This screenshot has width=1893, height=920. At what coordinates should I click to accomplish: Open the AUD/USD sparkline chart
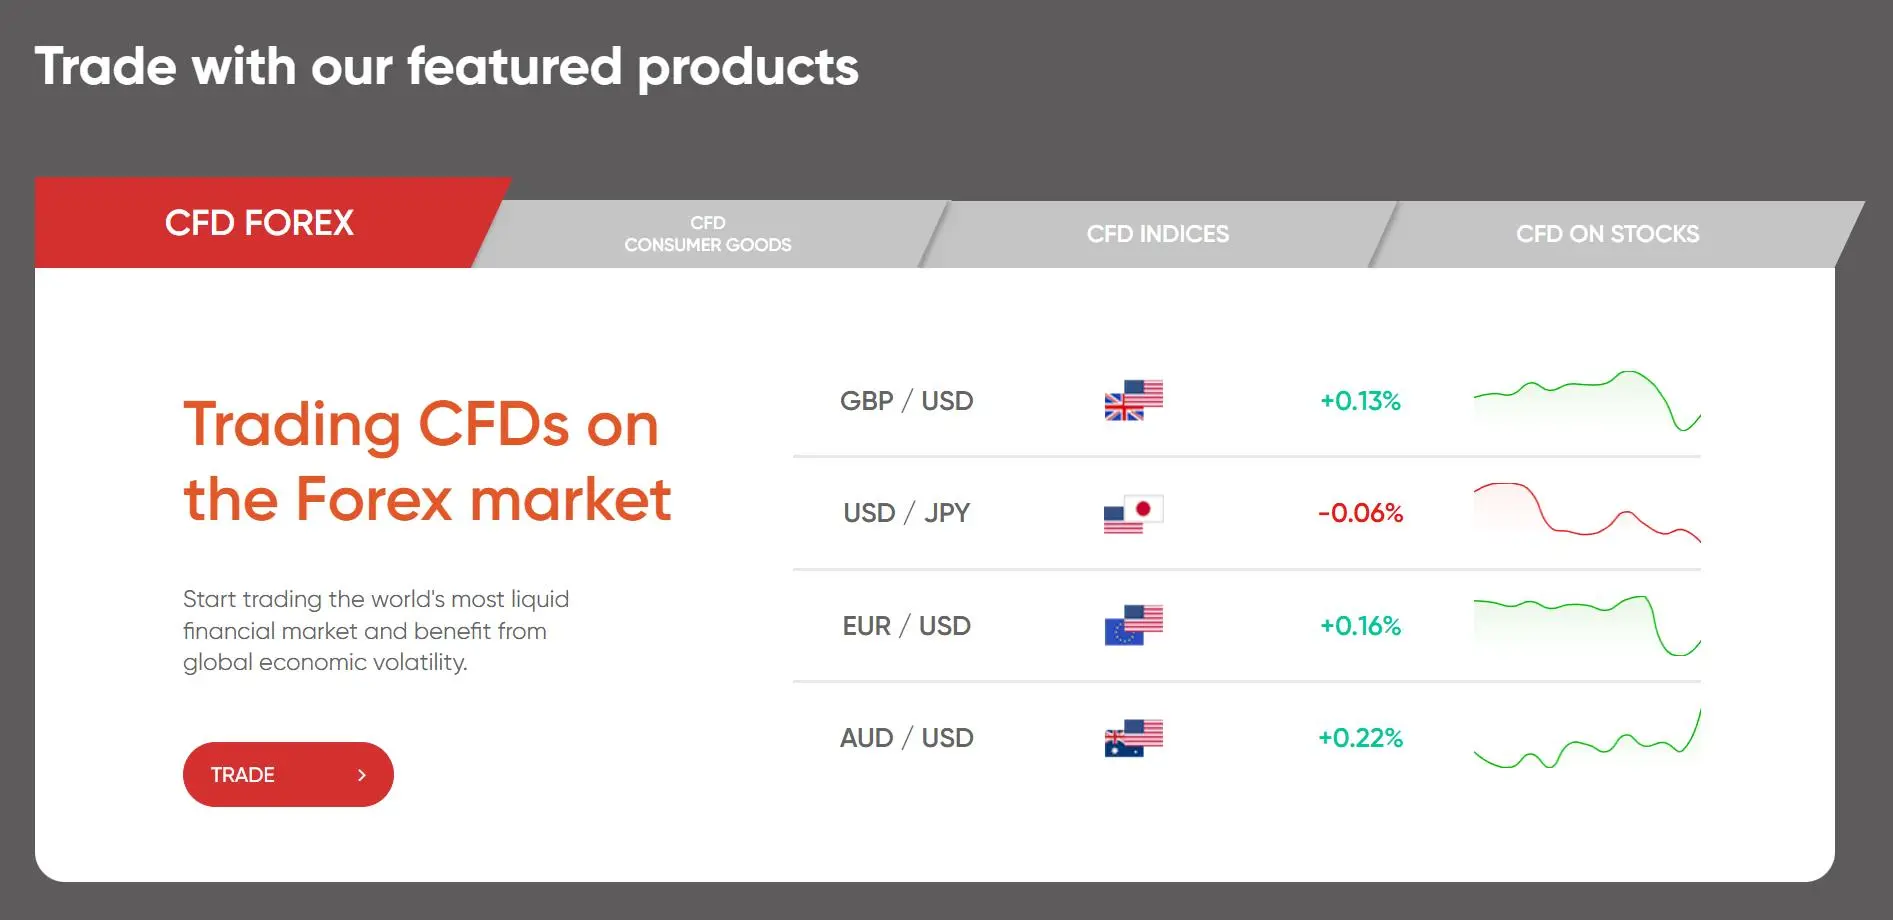1587,738
